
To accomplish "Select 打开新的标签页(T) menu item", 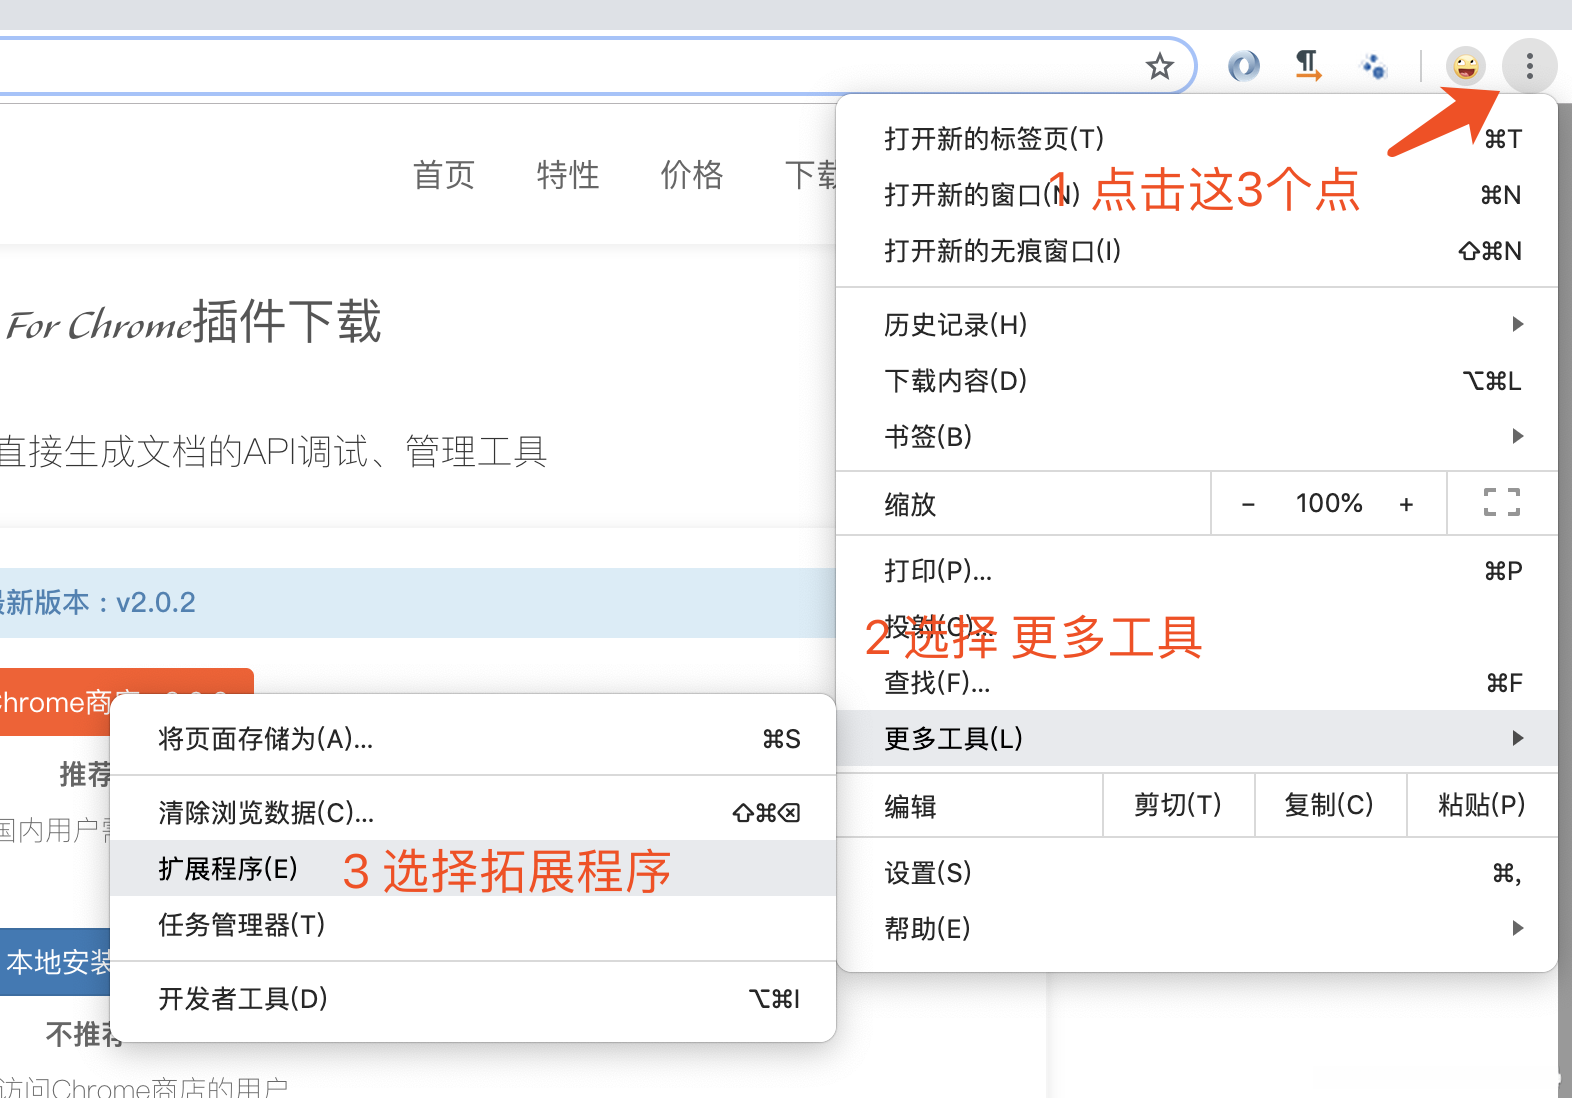I will (x=1197, y=138).
